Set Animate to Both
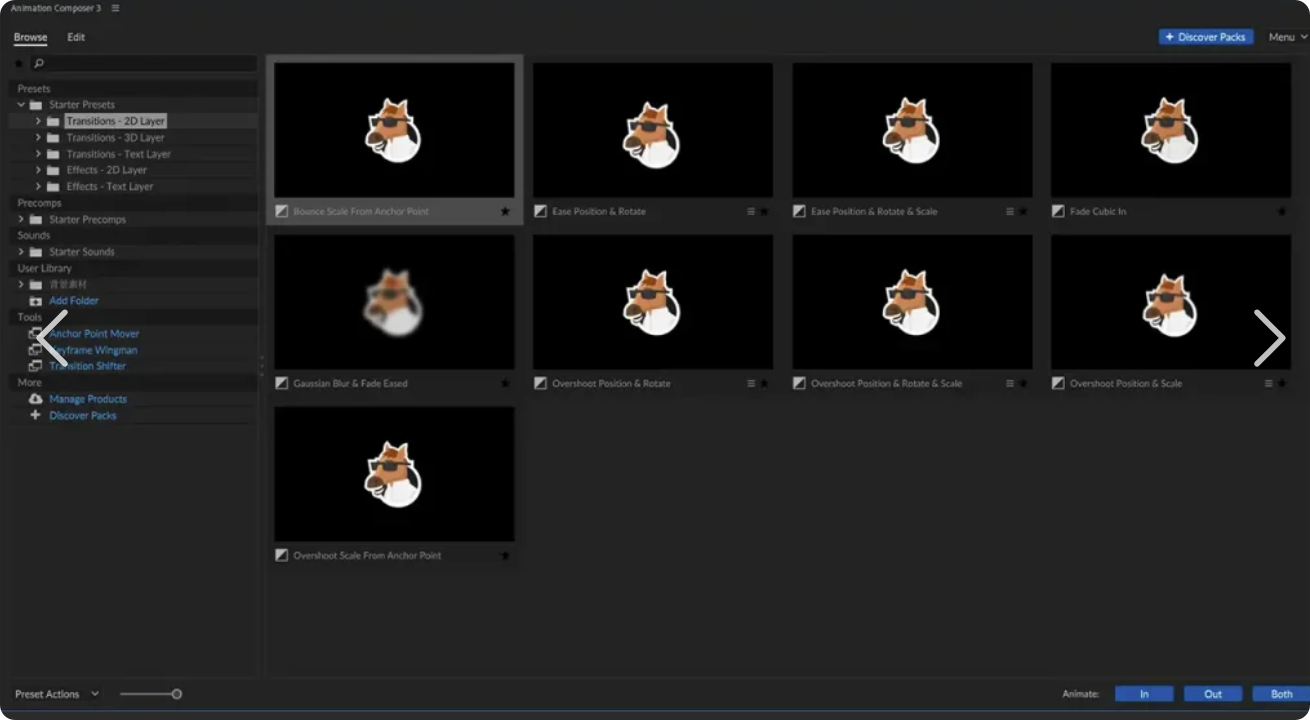The height and width of the screenshot is (720, 1310). (1281, 694)
